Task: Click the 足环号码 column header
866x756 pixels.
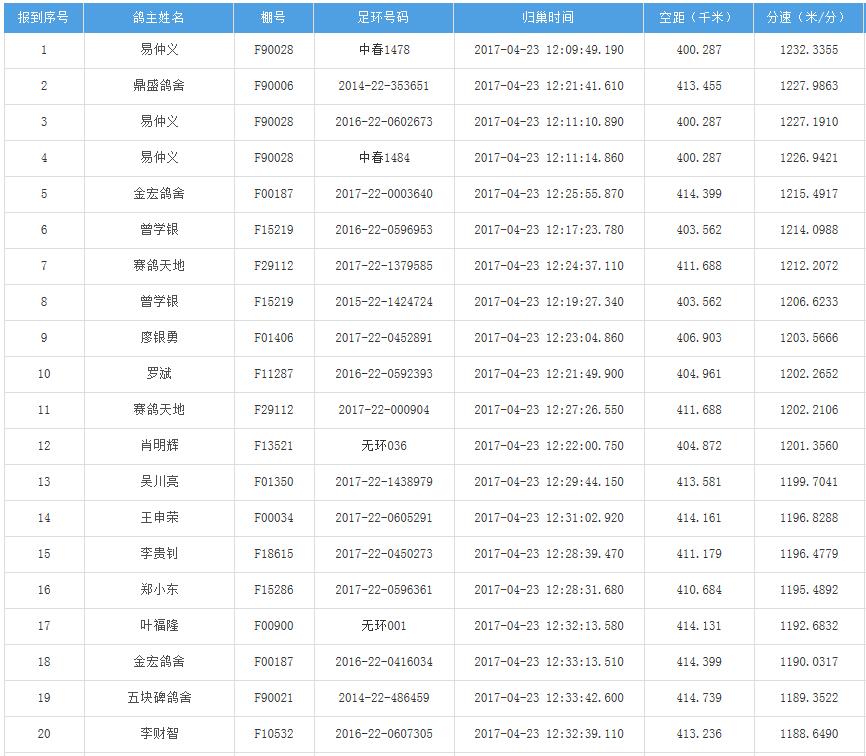Action: point(383,18)
